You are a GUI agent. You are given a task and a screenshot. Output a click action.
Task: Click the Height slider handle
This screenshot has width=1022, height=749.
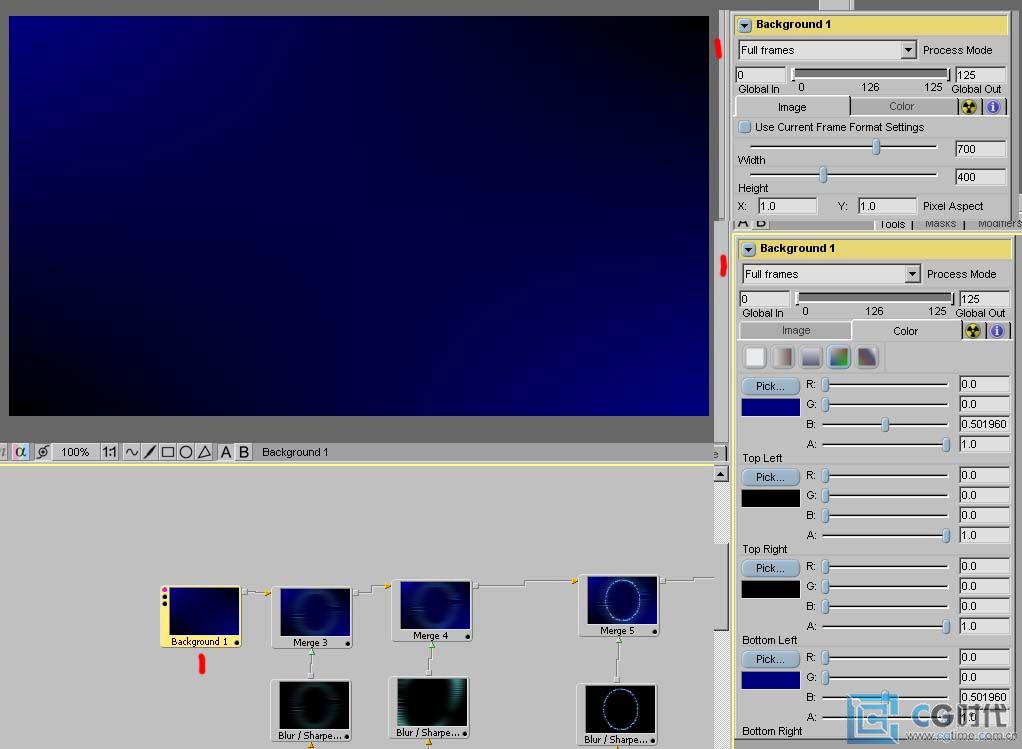point(823,175)
